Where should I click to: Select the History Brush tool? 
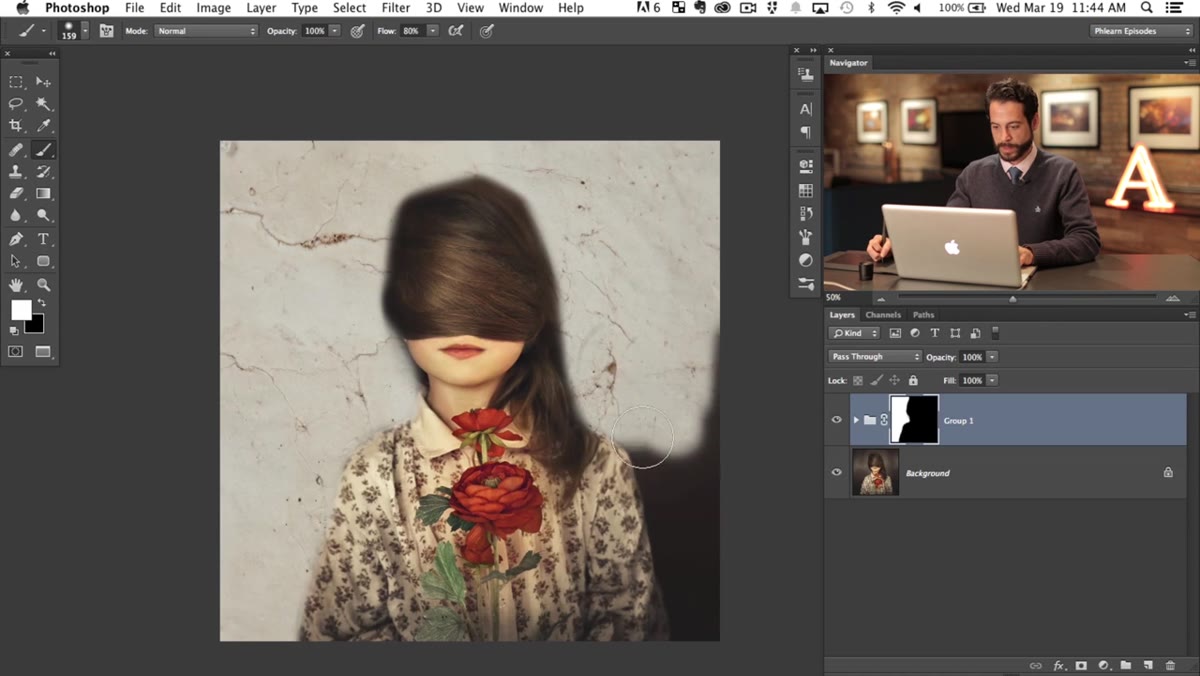point(43,172)
